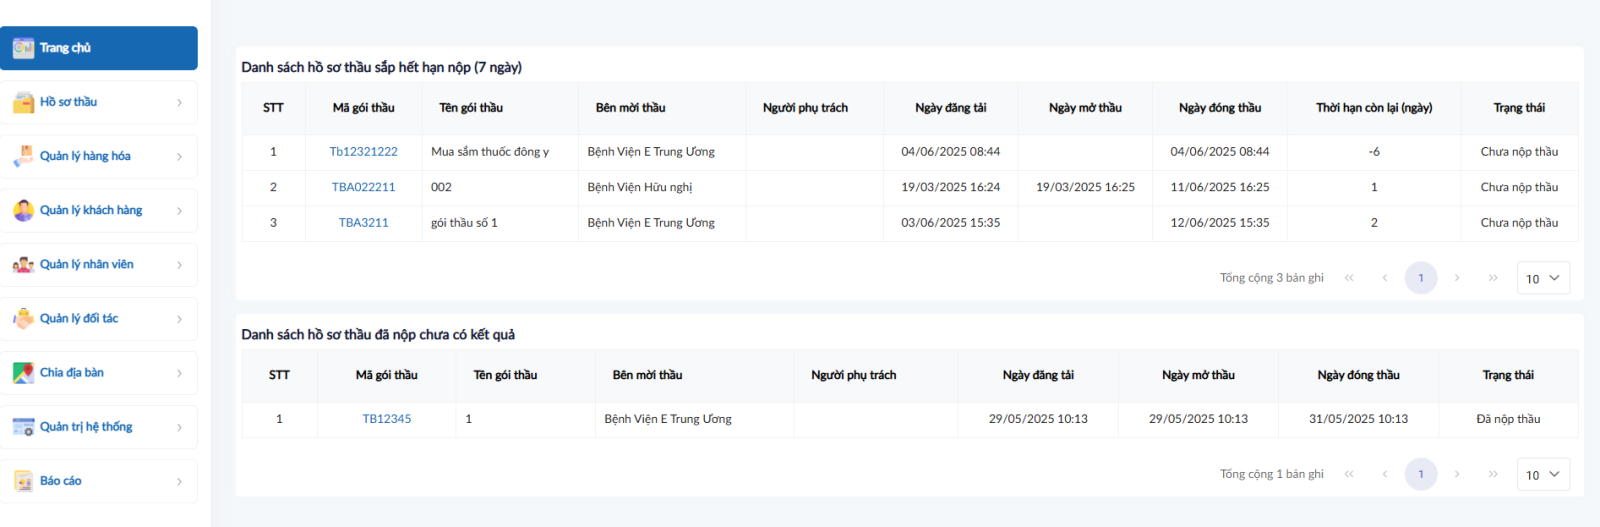Open page size dropdown in lower table
Screen dimensions: 1600x527
1542,474
